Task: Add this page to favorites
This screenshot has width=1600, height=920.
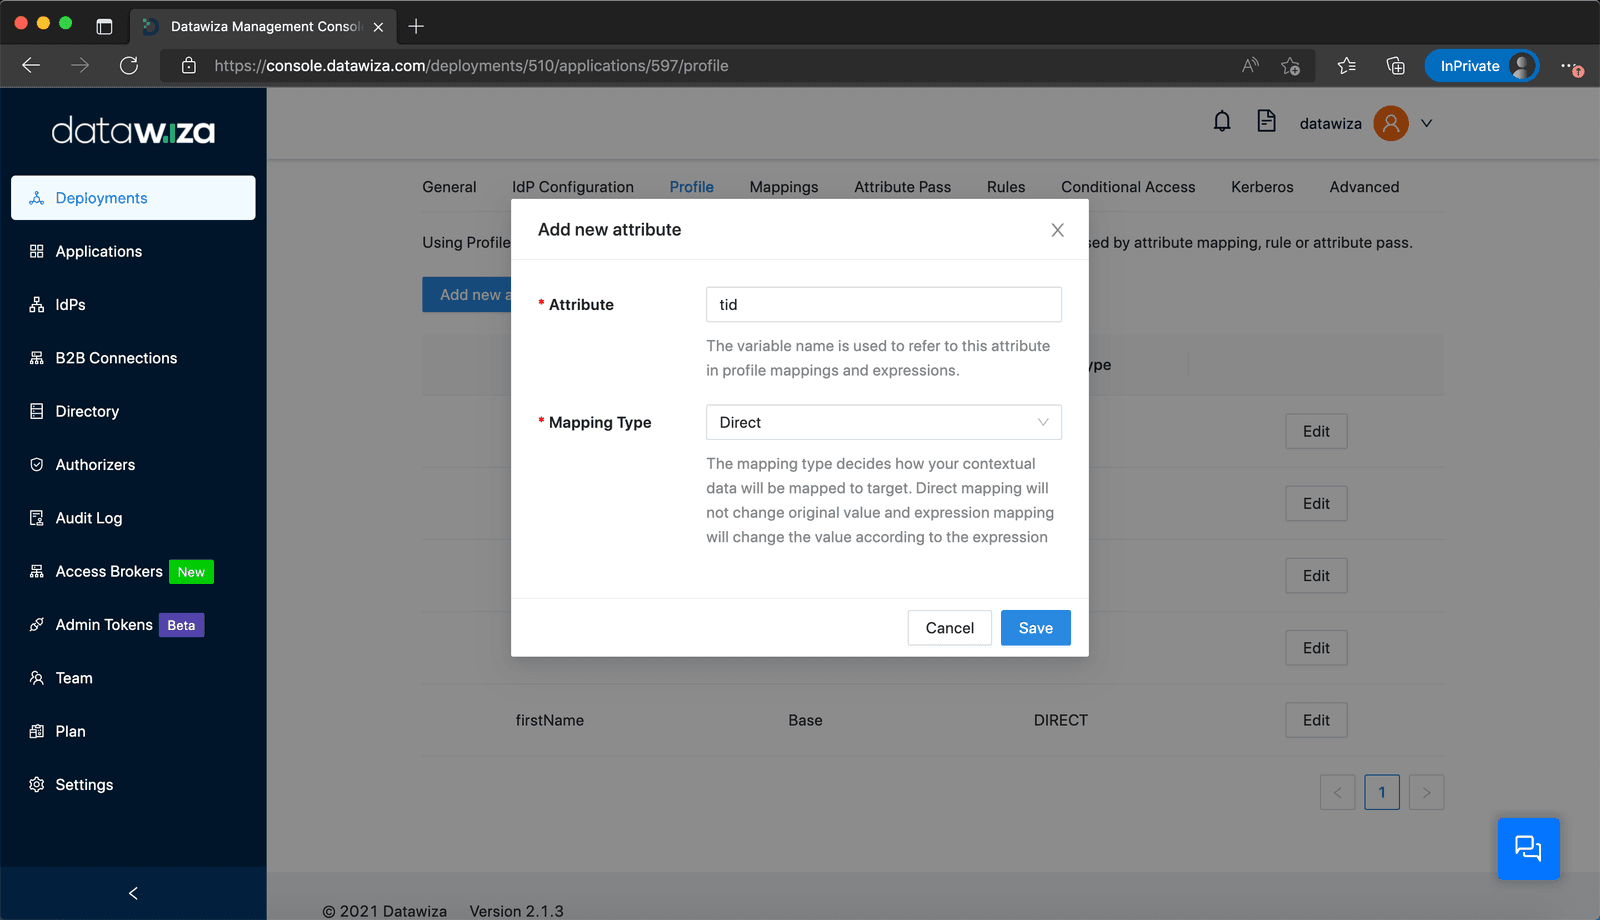Action: (1291, 66)
